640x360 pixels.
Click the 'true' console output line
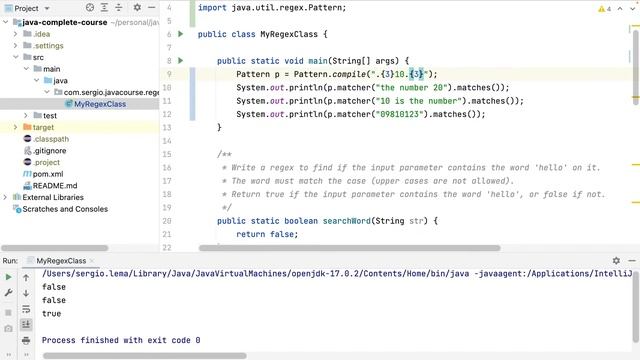coord(51,313)
